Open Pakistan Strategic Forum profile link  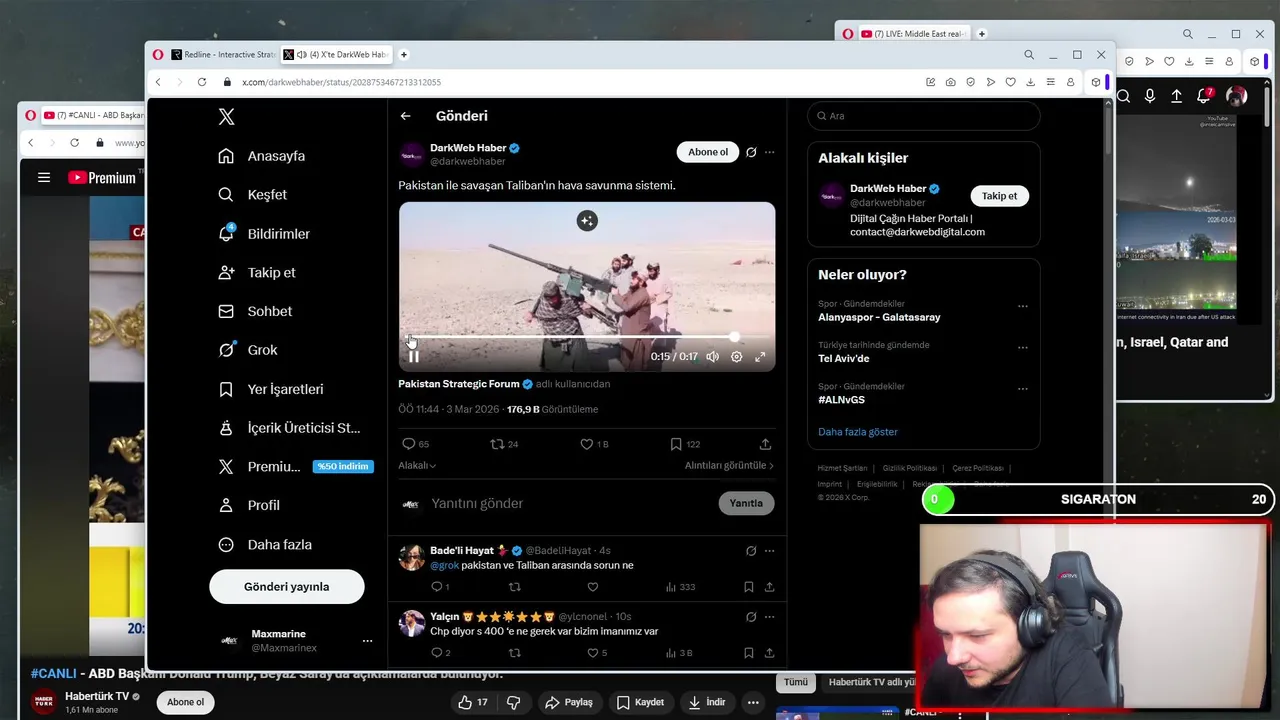pyautogui.click(x=459, y=384)
